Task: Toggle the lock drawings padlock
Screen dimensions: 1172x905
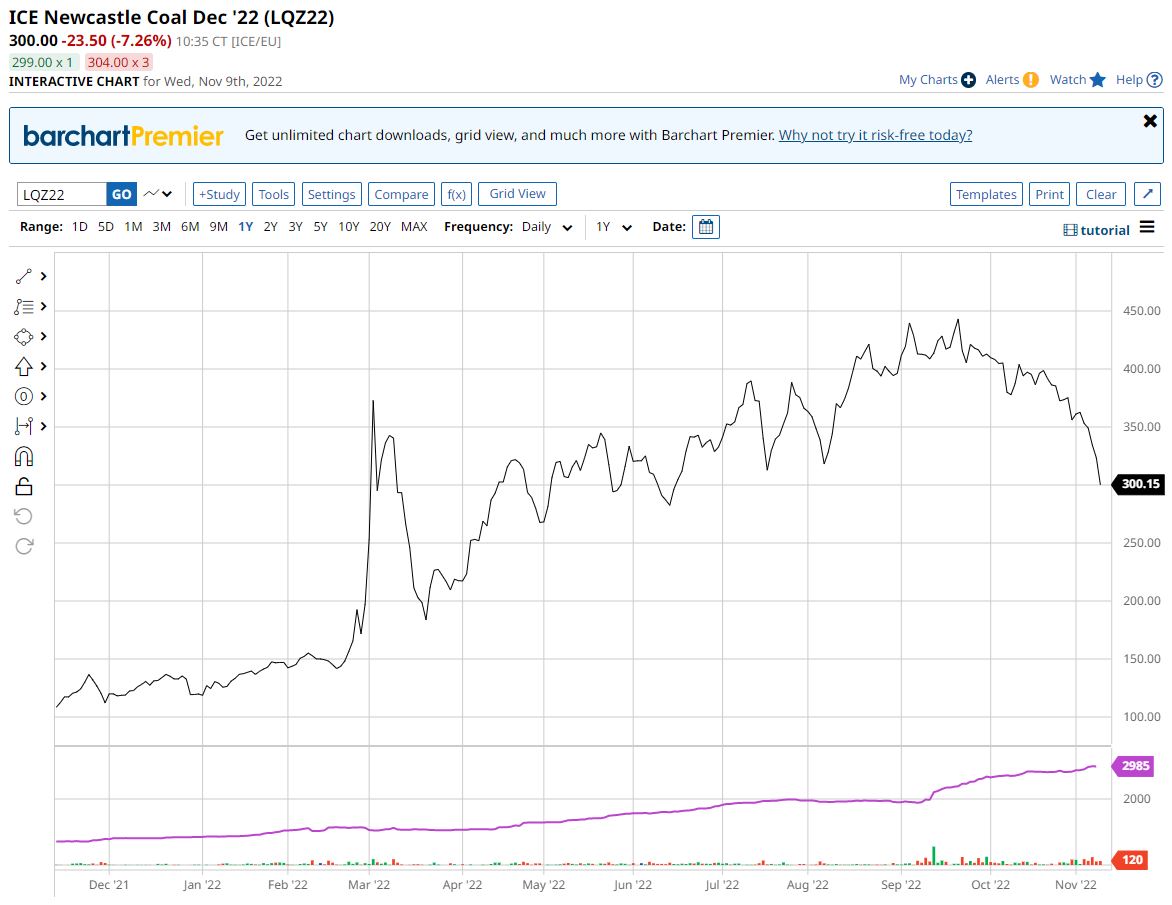Action: click(x=25, y=486)
